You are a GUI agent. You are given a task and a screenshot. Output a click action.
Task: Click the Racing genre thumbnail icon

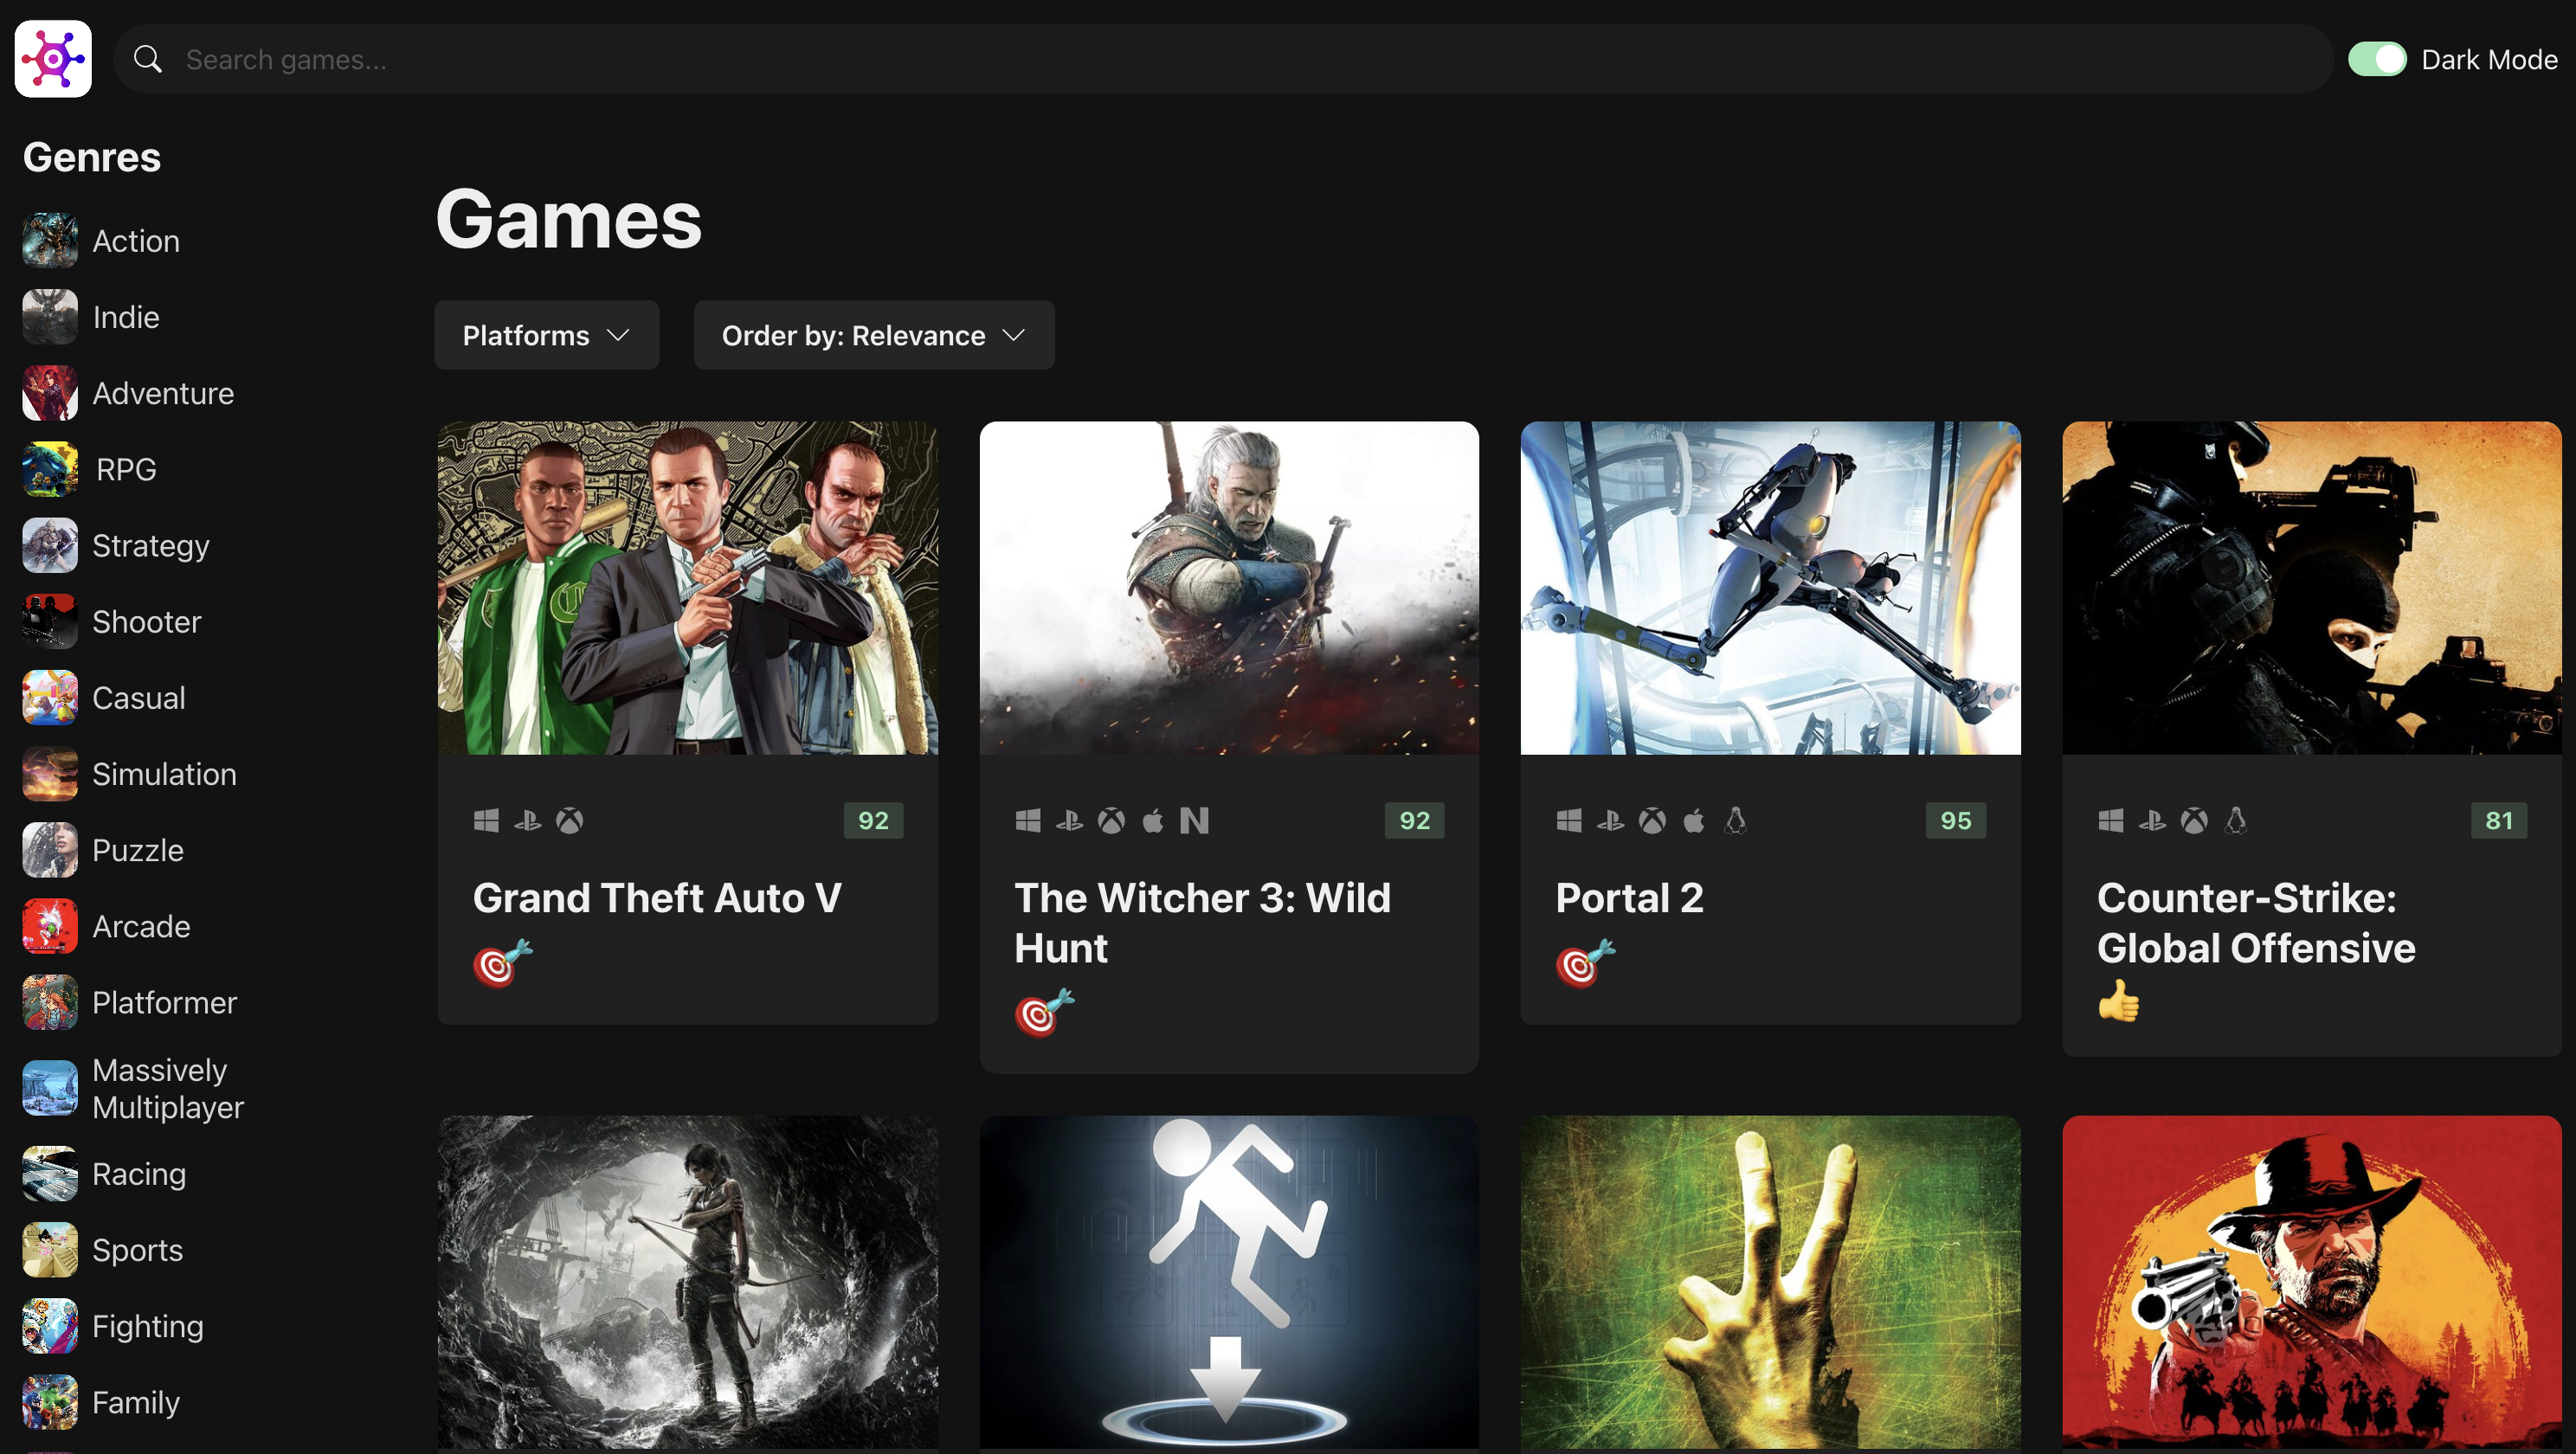tap(50, 1174)
